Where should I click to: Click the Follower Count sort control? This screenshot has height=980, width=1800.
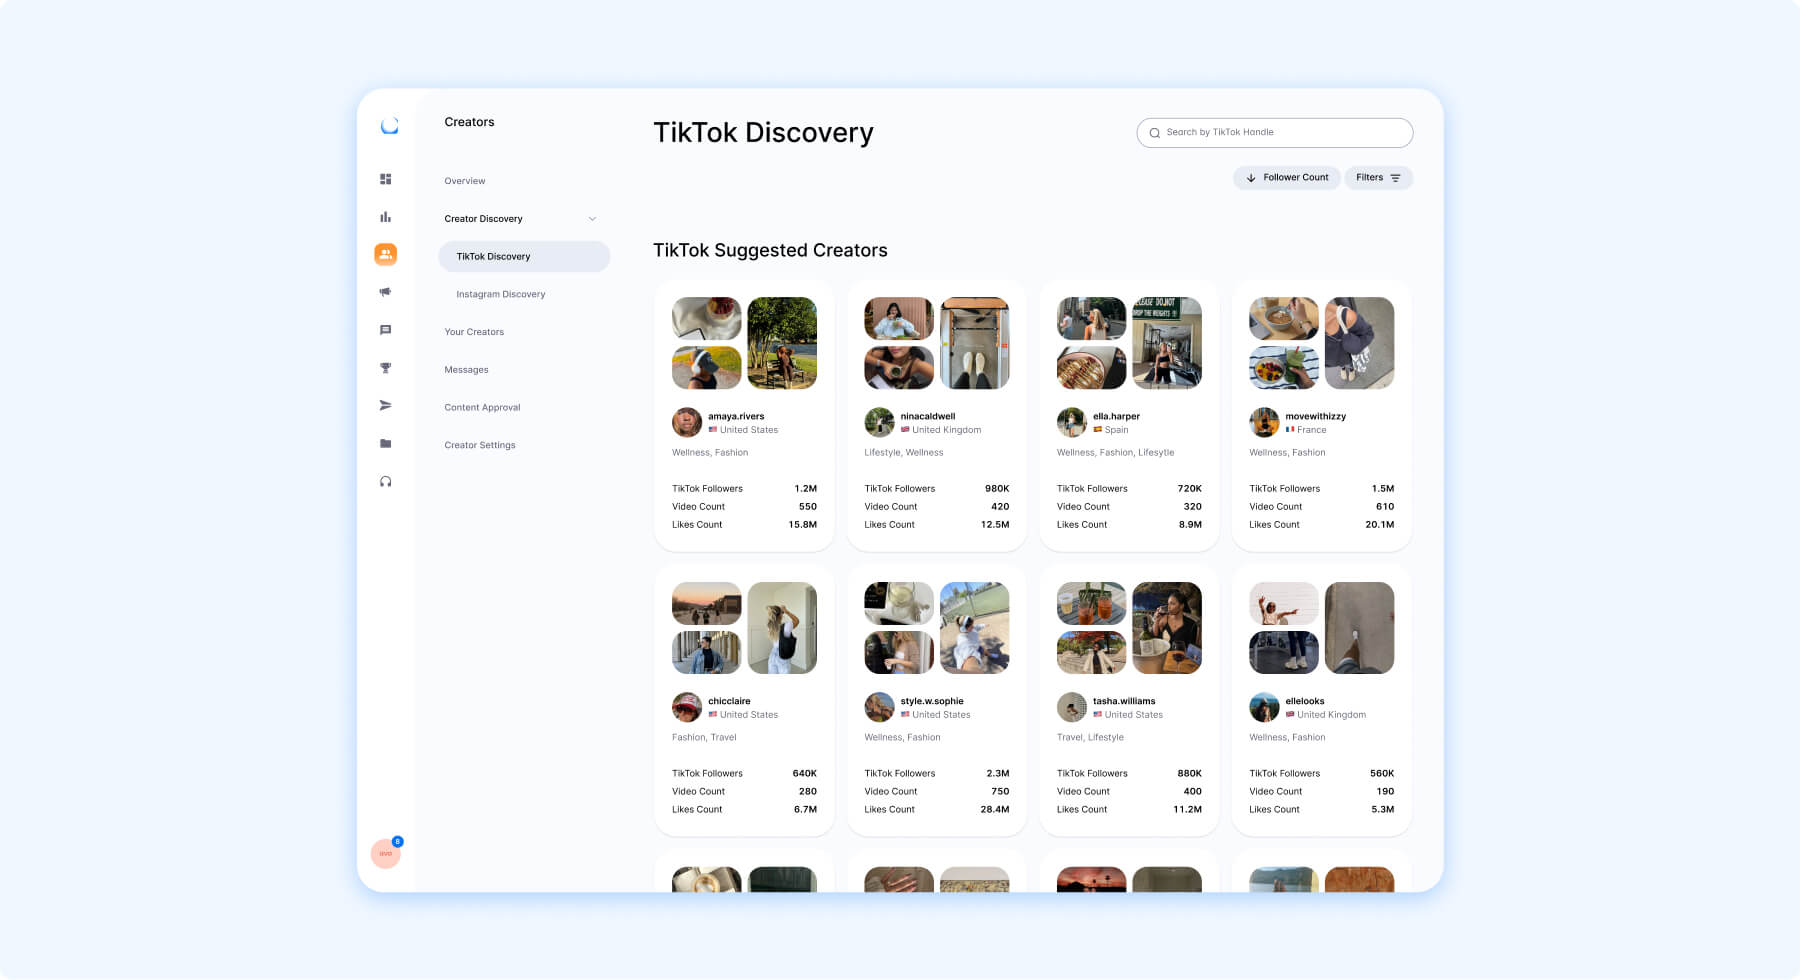[x=1287, y=177]
